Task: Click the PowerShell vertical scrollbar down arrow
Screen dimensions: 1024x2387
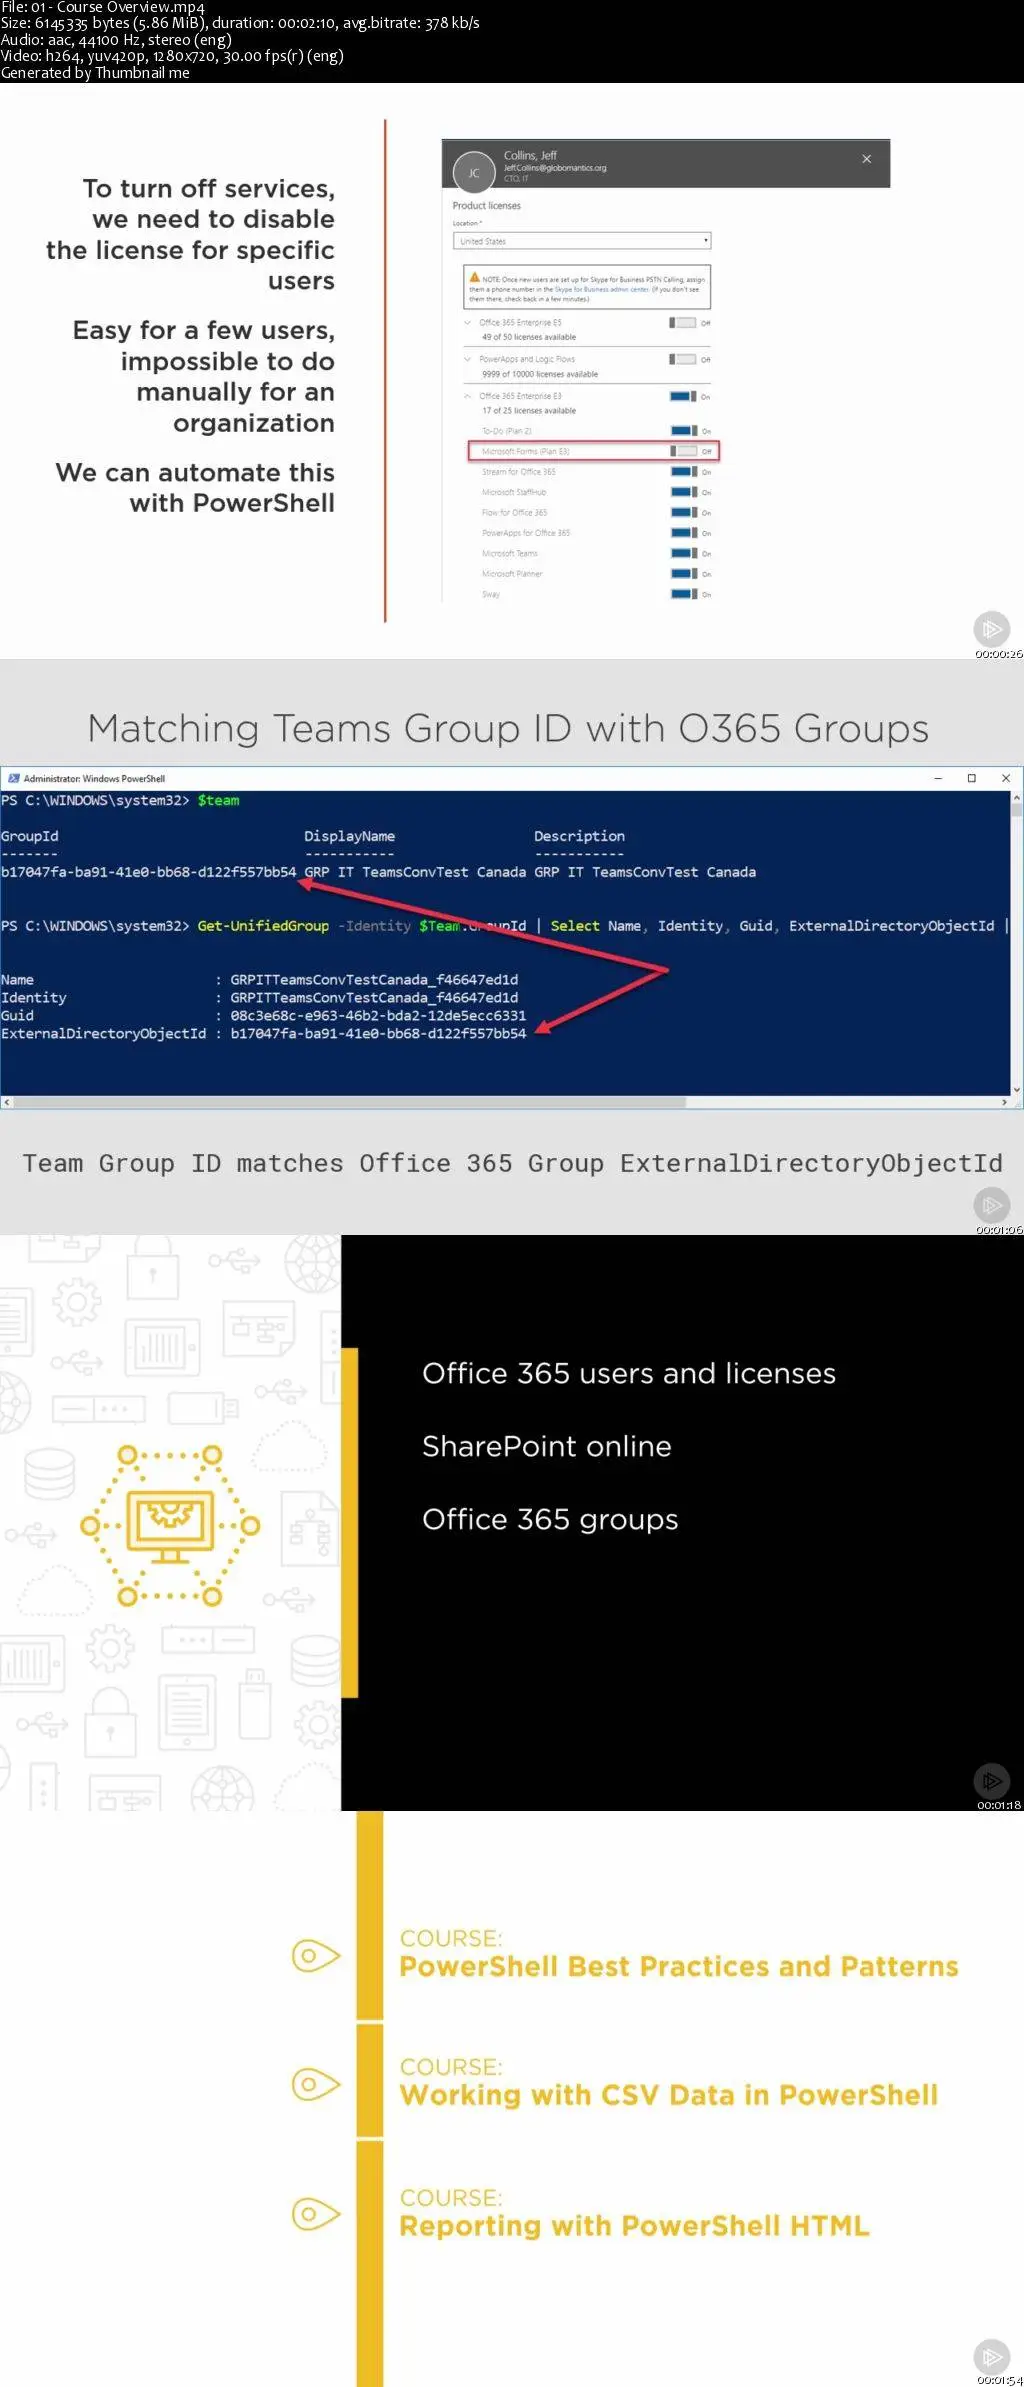Action: pyautogui.click(x=1016, y=1090)
